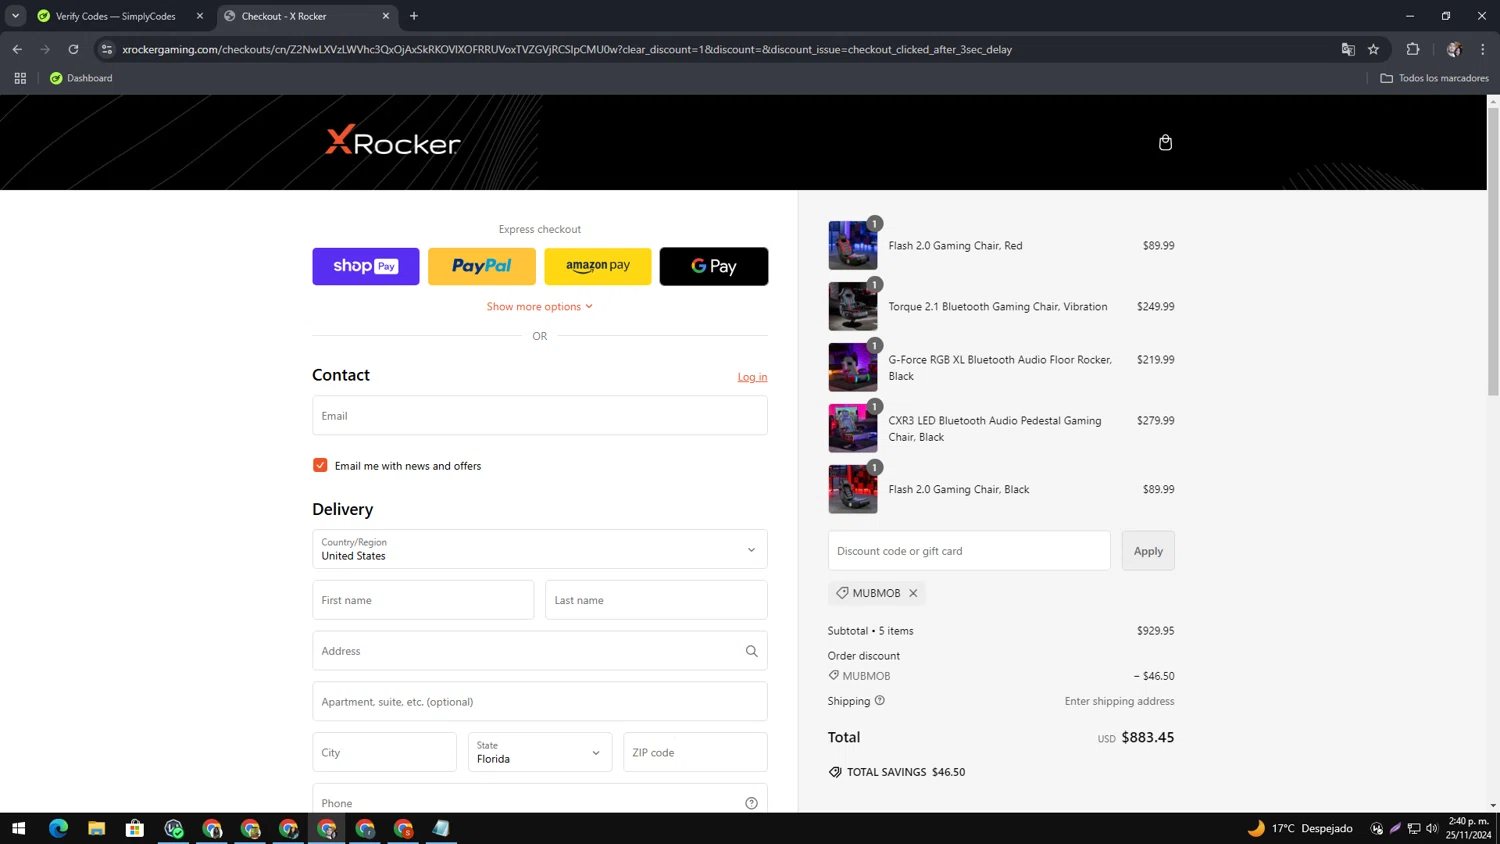Click the Torque 2.1 Bluetooth chair thumbnail
This screenshot has height=844, width=1500.
tap(853, 306)
